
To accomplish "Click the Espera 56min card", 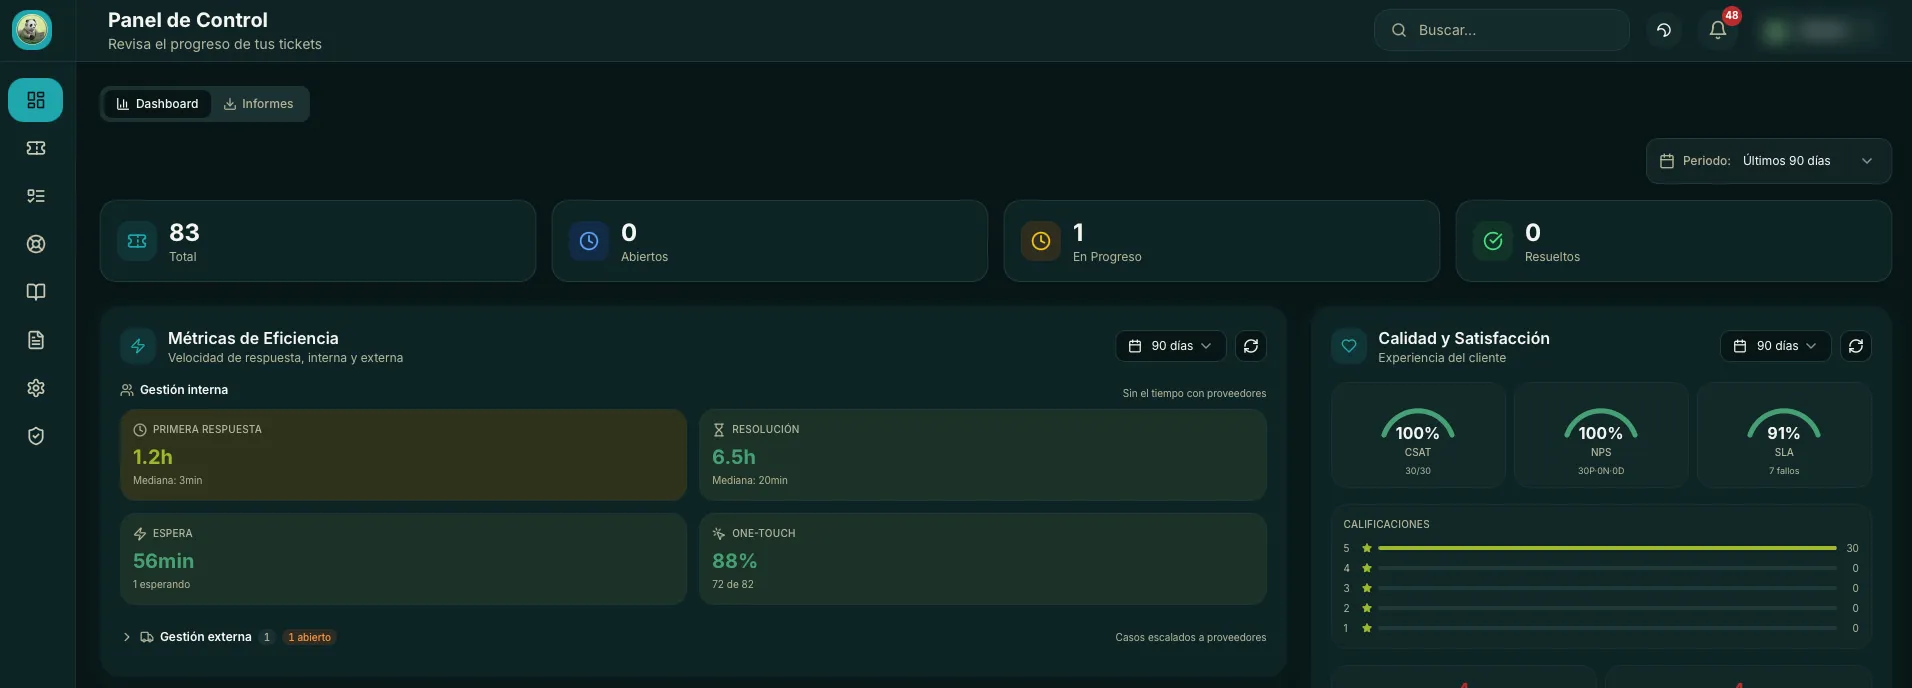I will point(403,559).
